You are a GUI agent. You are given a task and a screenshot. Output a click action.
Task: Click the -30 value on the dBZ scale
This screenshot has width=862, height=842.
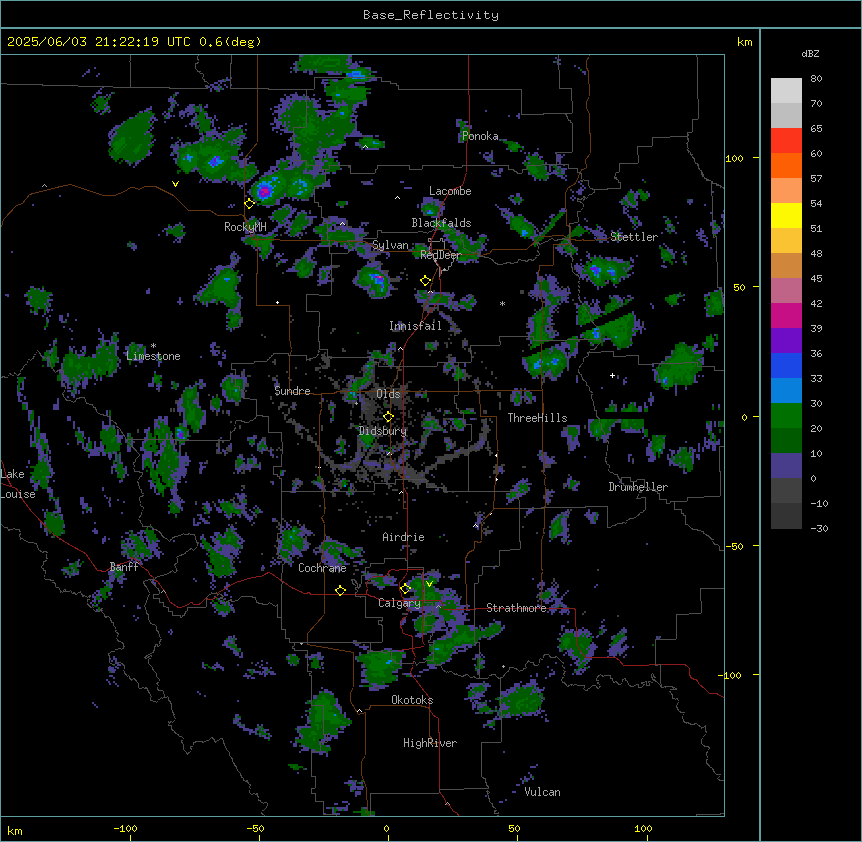point(819,528)
